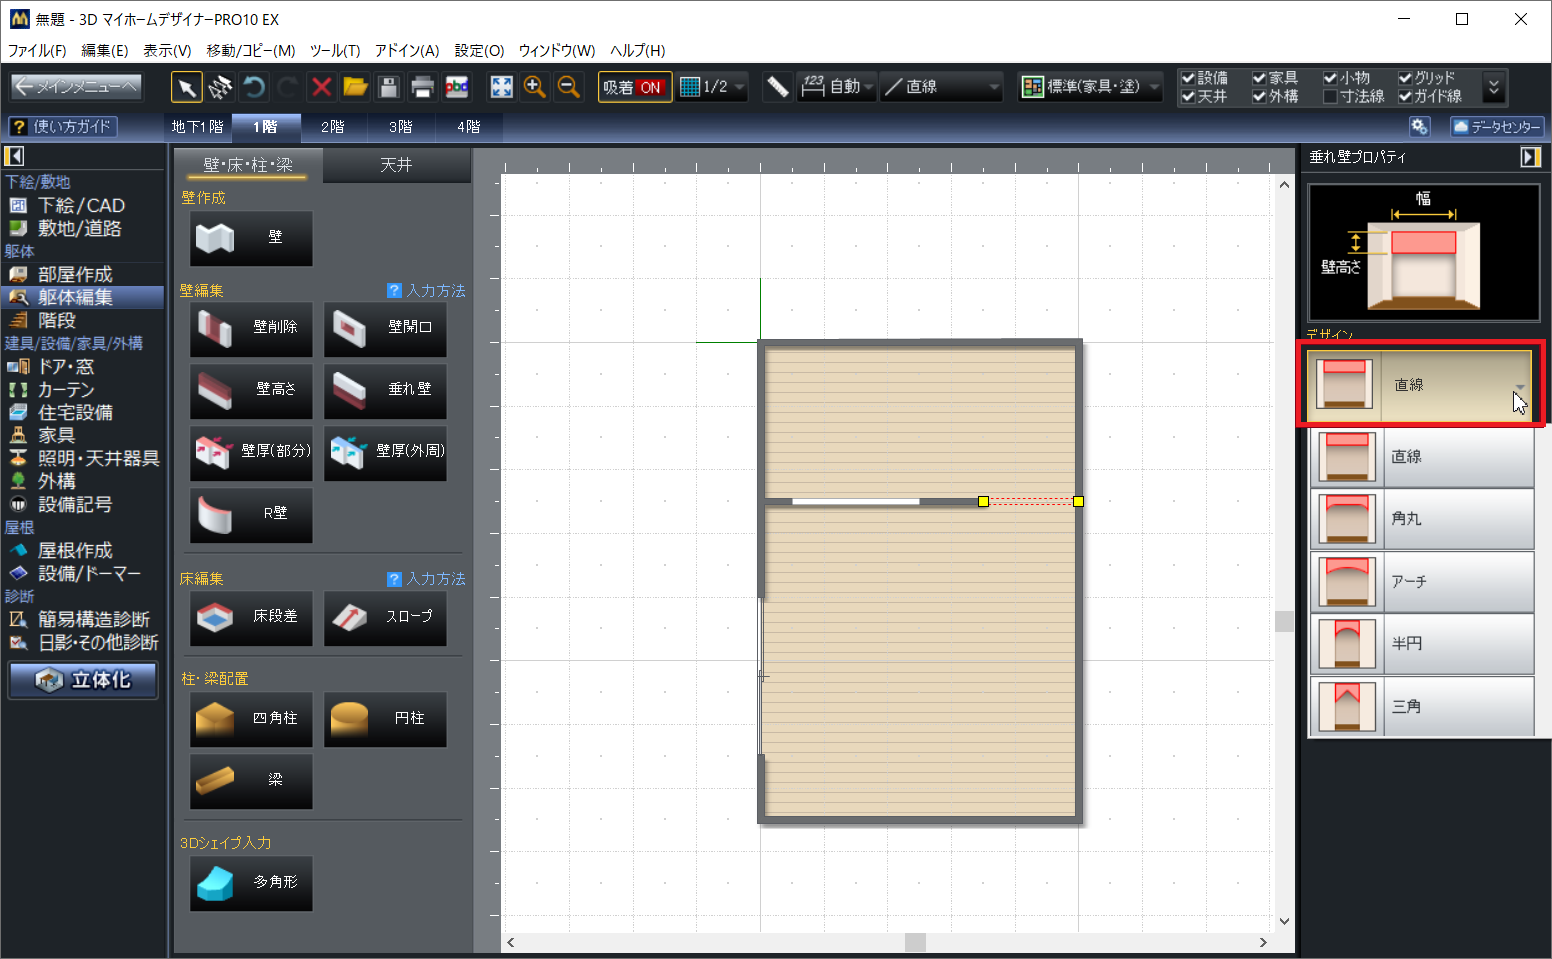Open the ツール(T) menu
The width and height of the screenshot is (1552, 959).
[334, 50]
